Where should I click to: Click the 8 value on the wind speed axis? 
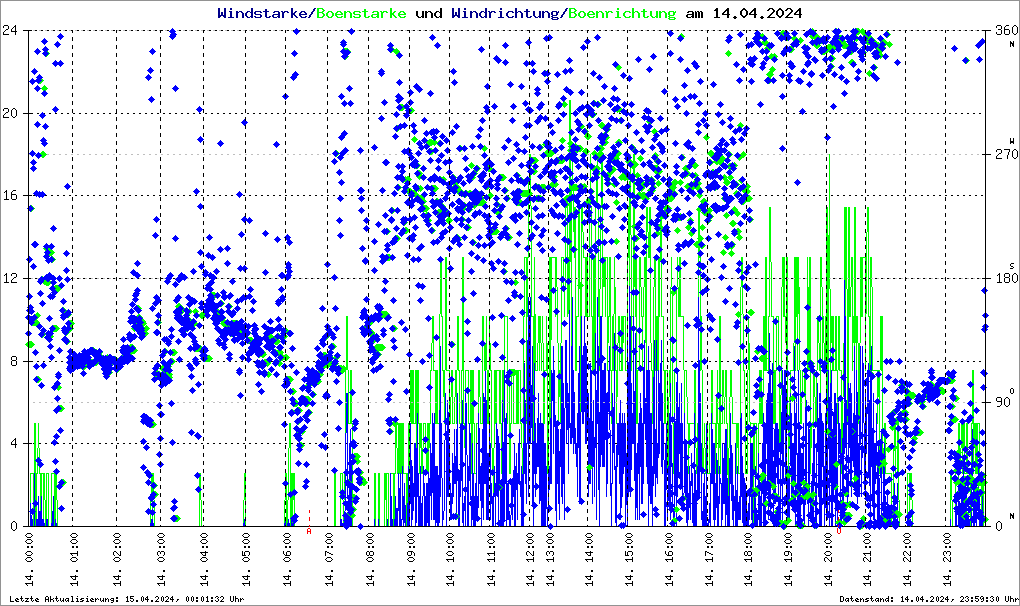(x=13, y=361)
